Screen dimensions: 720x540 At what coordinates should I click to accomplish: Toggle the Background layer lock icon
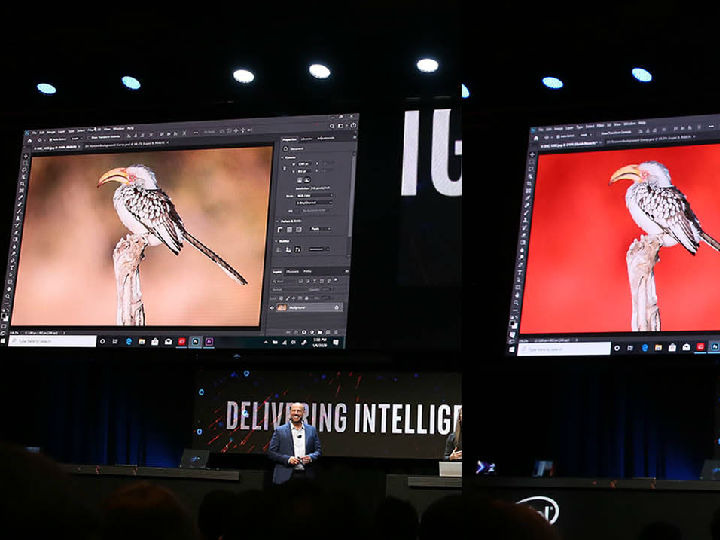(336, 308)
